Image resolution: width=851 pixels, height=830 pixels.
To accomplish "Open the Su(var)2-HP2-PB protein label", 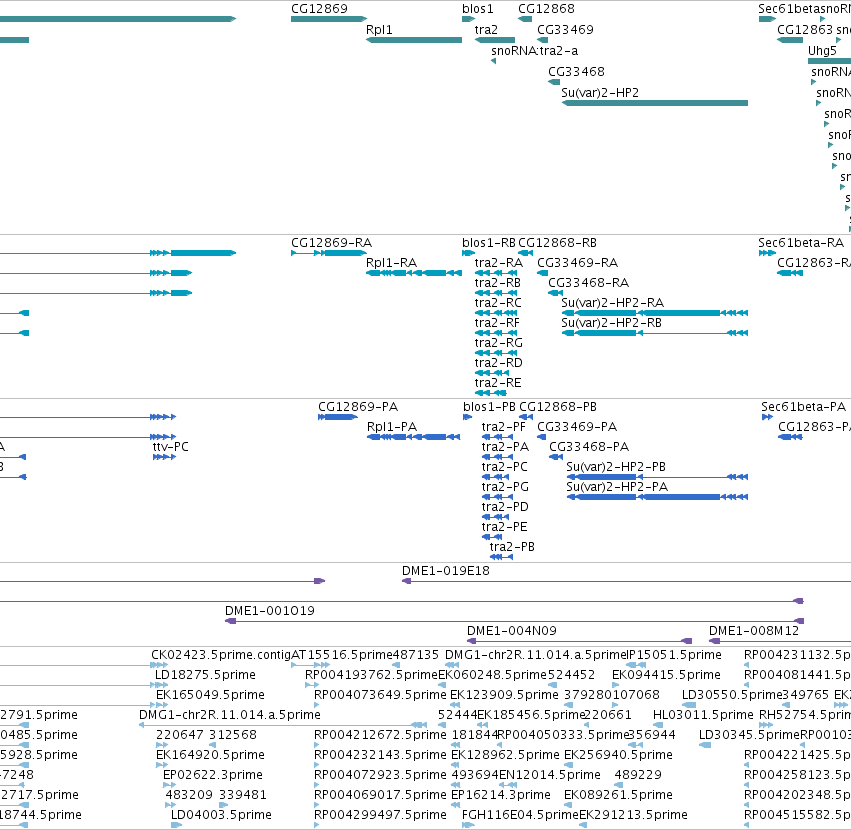I will (616, 467).
